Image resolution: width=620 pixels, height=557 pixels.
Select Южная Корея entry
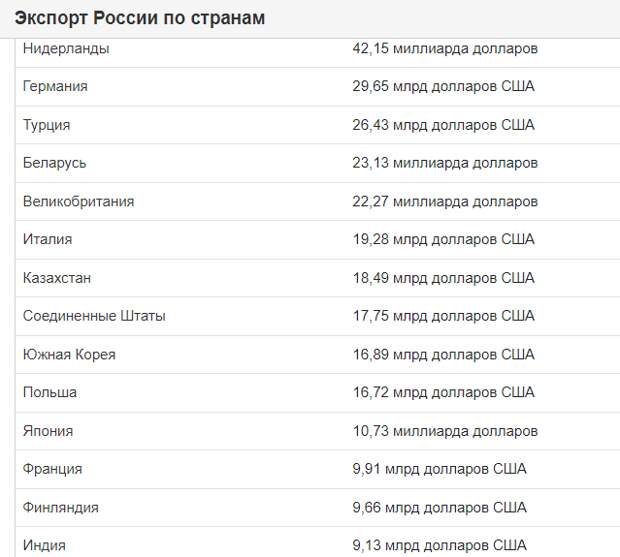click(69, 354)
